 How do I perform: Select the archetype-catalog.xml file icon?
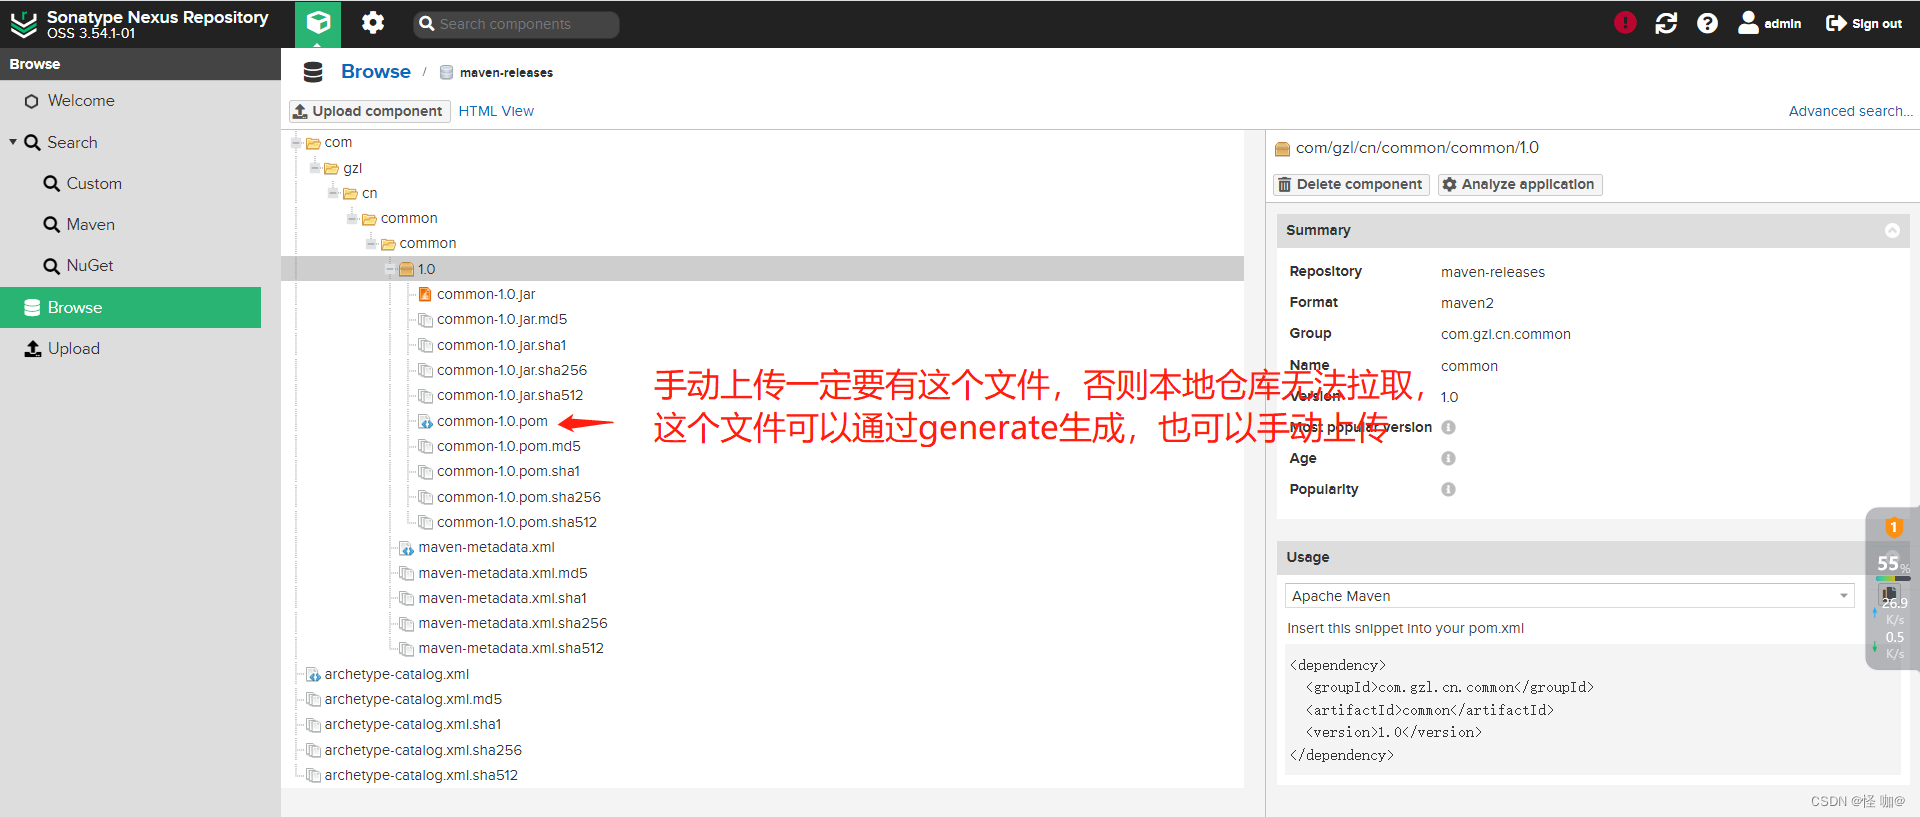pos(313,674)
